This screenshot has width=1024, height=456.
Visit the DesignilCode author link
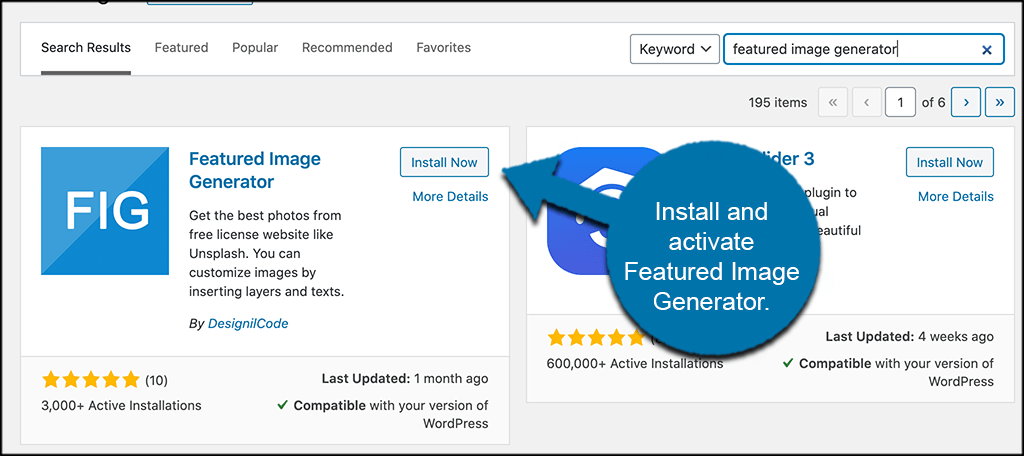[x=248, y=323]
